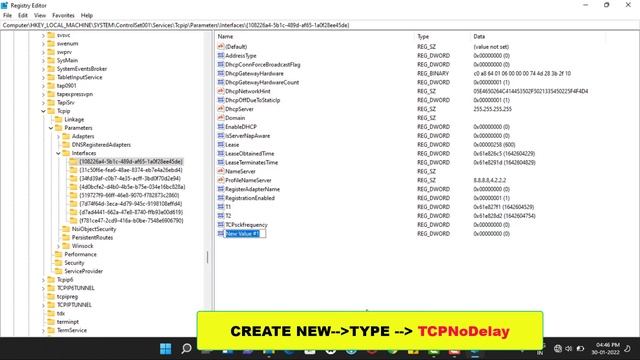Select the IsServerNapAware value
This screenshot has width=640, height=360.
(247, 136)
